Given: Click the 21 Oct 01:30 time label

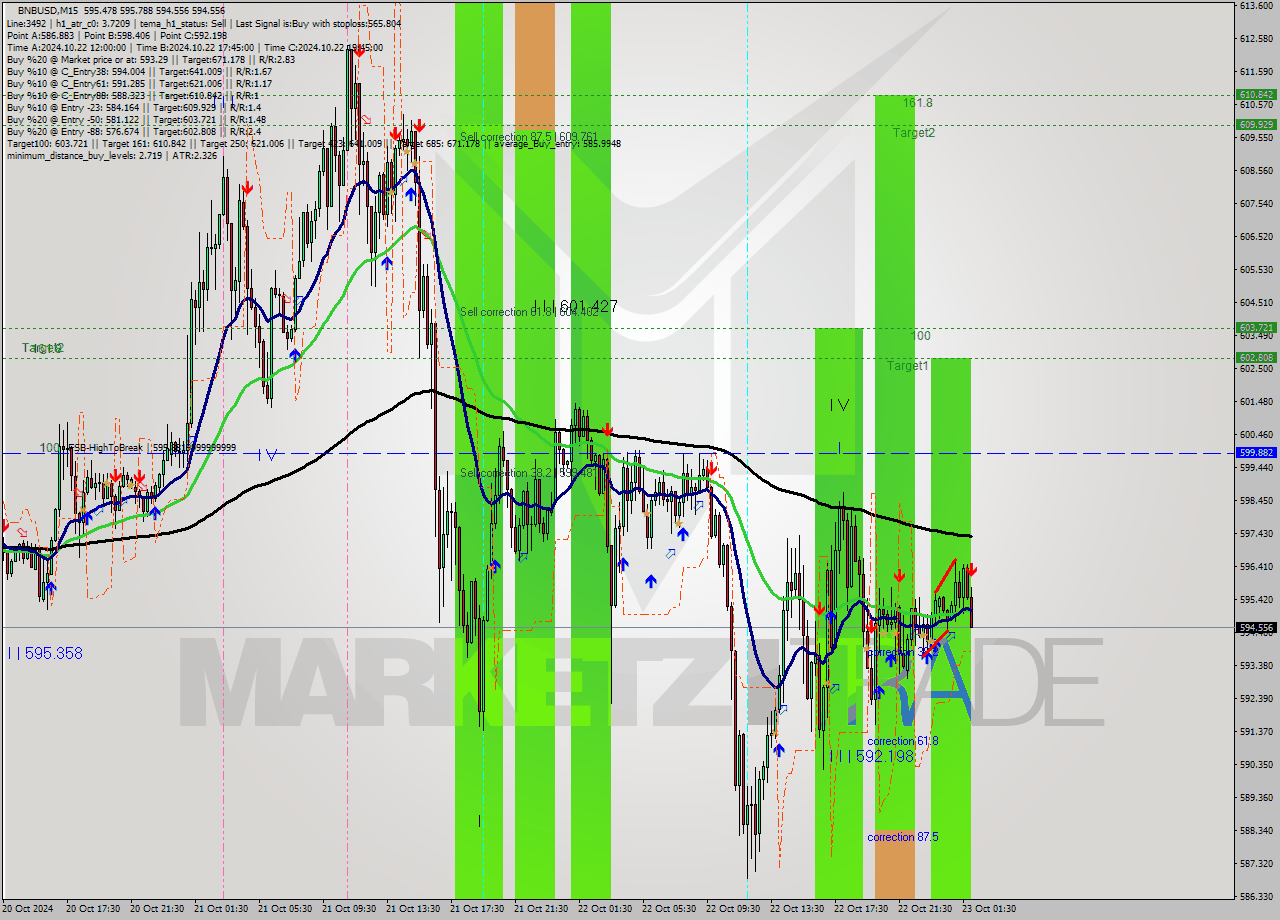Looking at the screenshot, I should 221,909.
